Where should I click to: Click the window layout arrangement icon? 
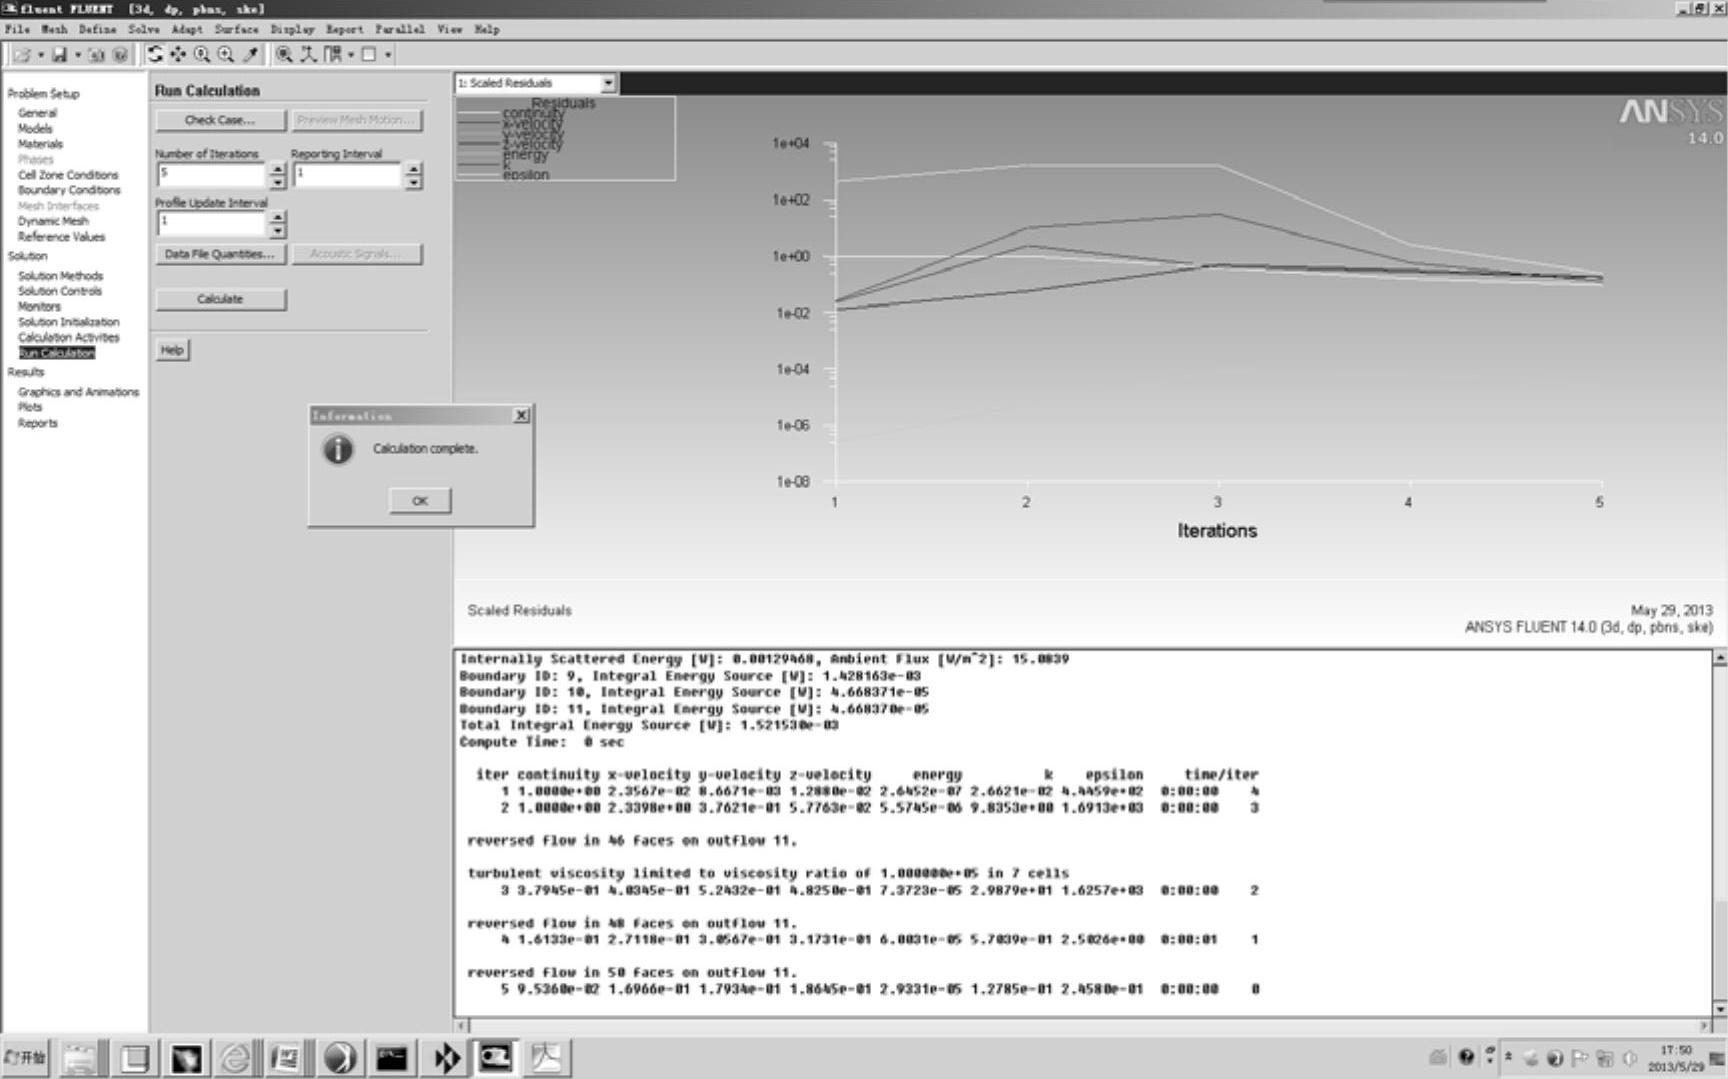click(332, 55)
